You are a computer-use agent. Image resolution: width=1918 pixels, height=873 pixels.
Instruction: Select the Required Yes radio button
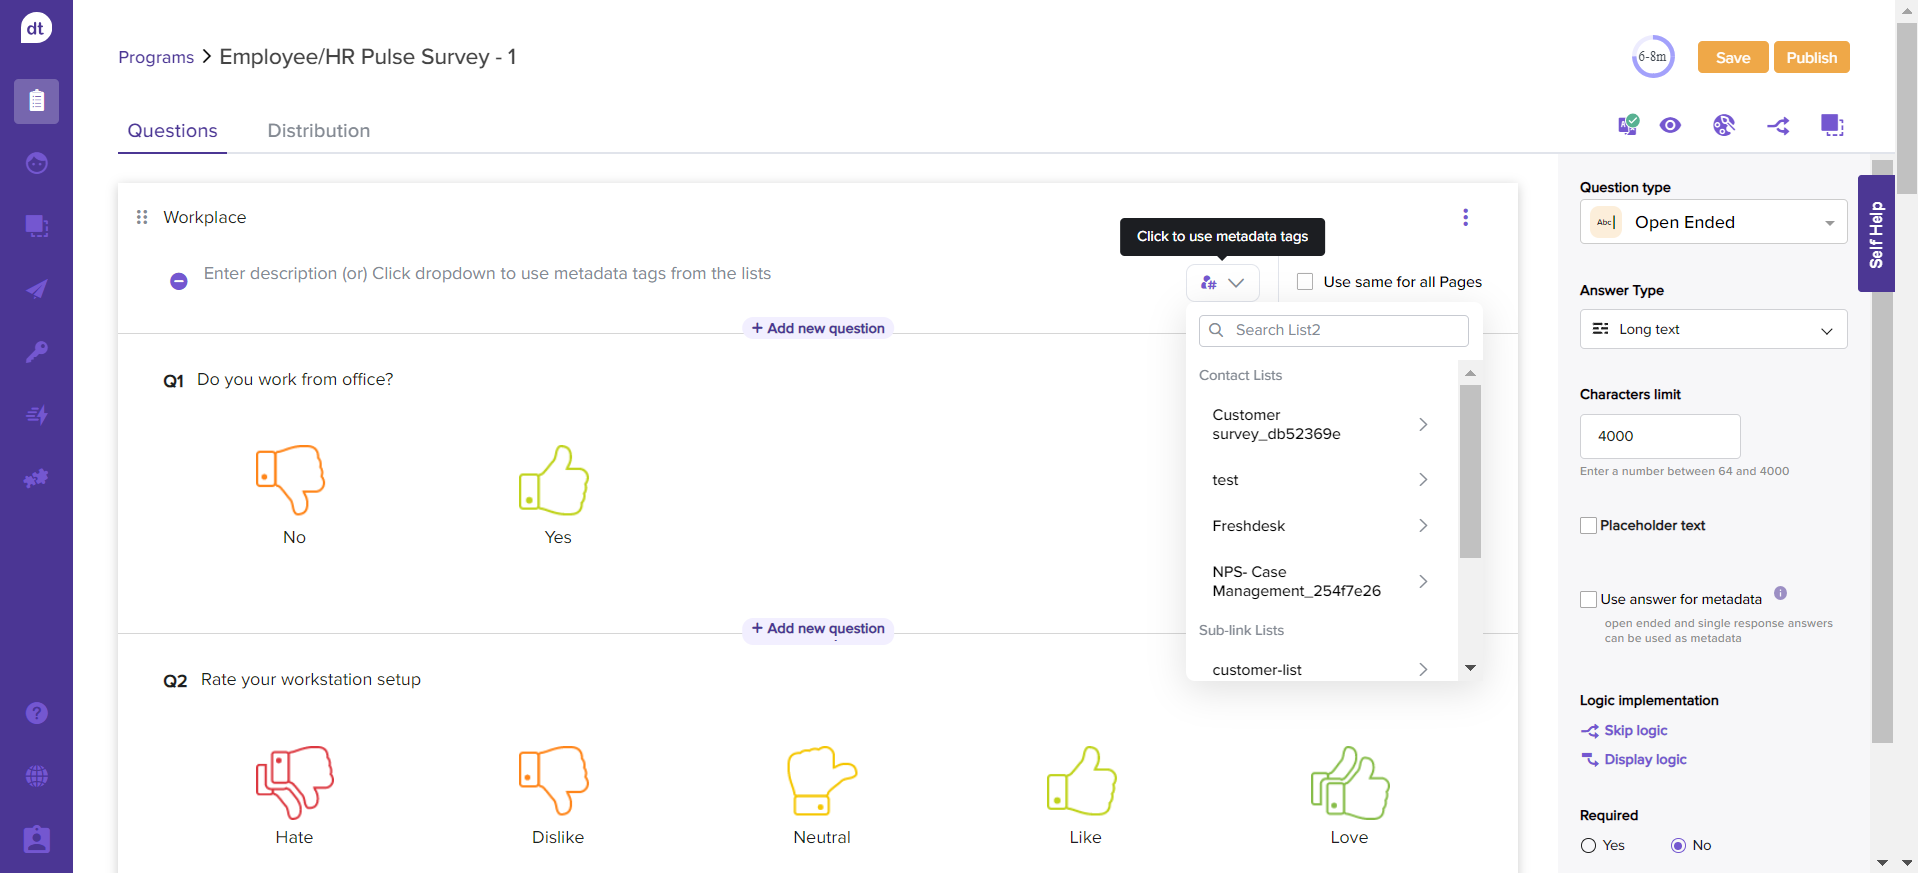pos(1588,846)
